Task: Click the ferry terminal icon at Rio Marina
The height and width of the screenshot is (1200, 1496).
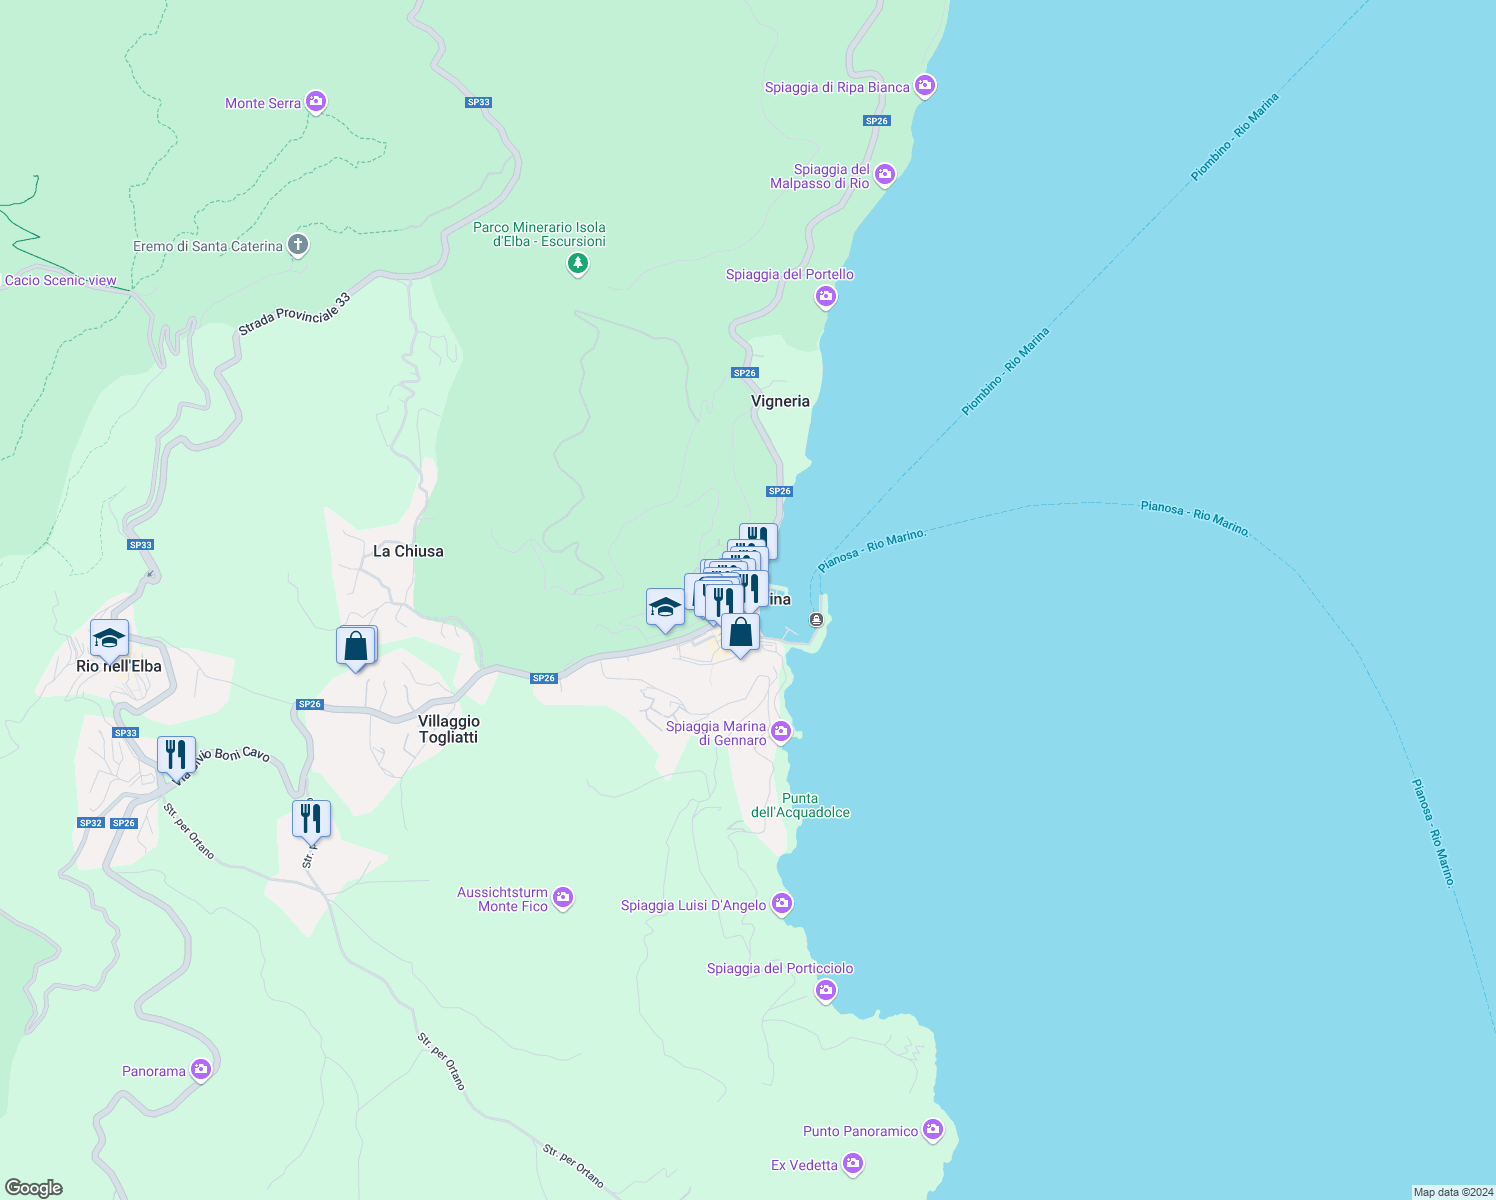Action: point(817,620)
